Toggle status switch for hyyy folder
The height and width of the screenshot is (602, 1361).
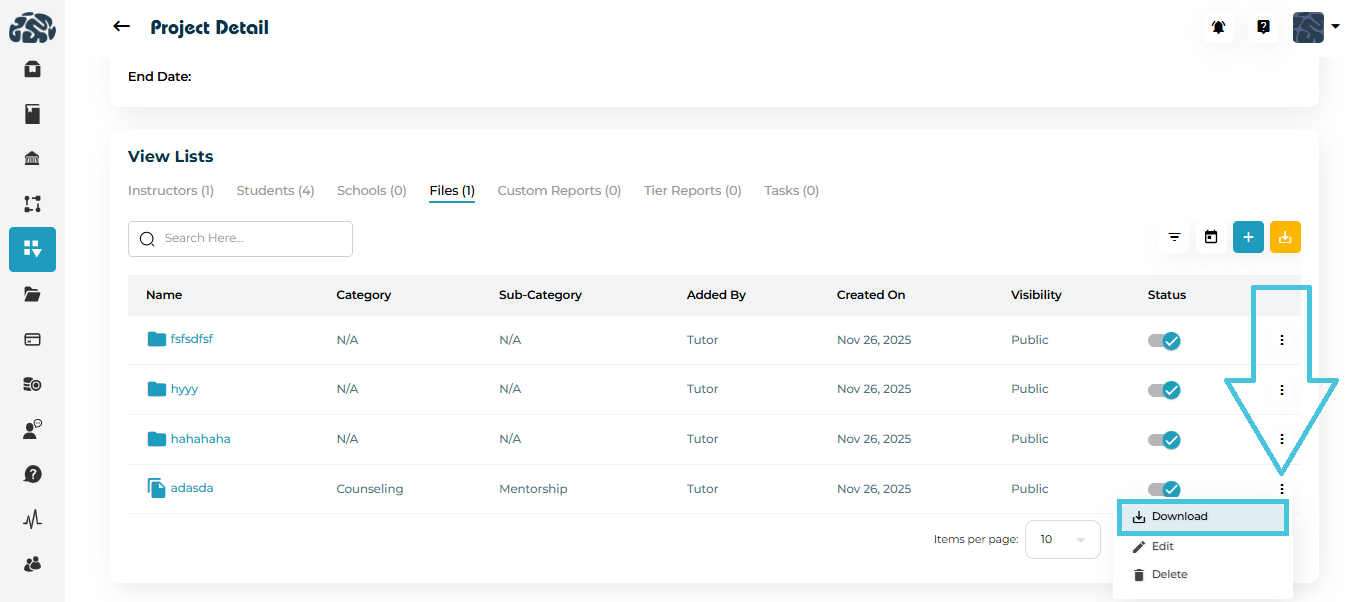click(x=1164, y=389)
